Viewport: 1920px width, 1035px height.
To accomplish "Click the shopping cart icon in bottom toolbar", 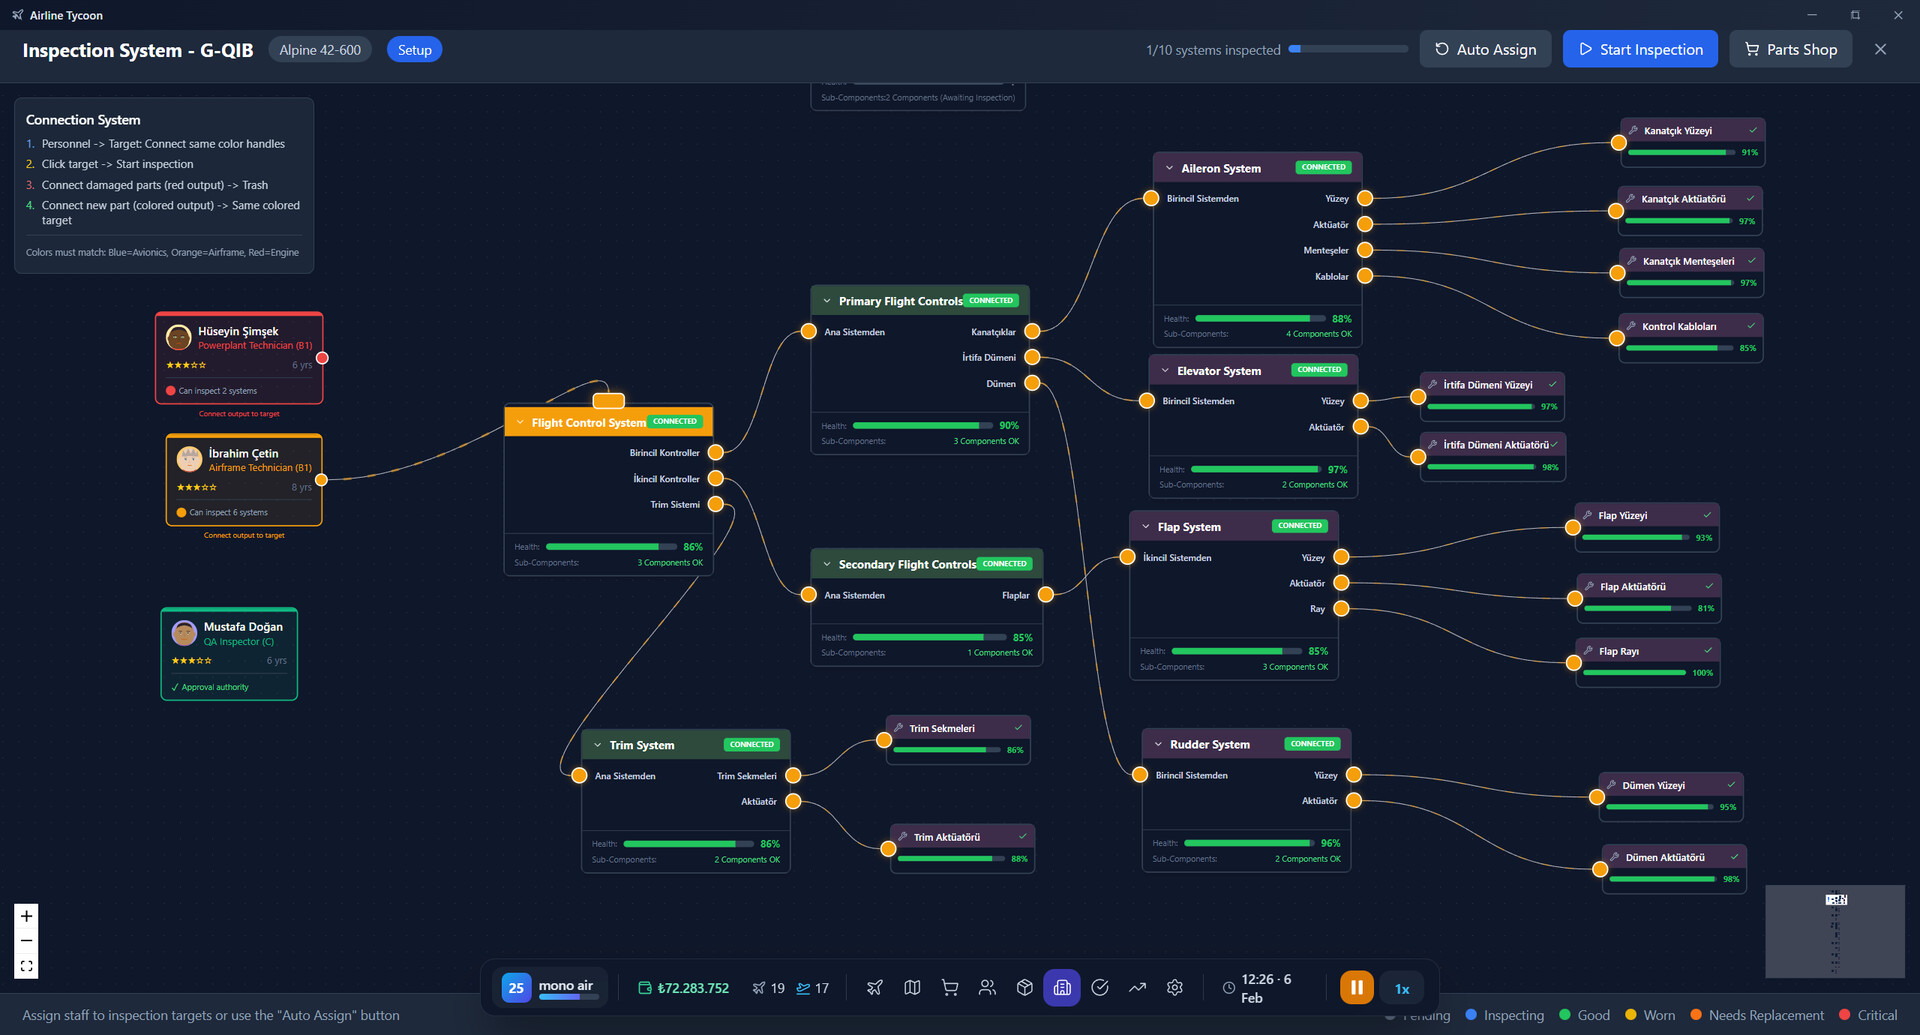I will [x=950, y=988].
